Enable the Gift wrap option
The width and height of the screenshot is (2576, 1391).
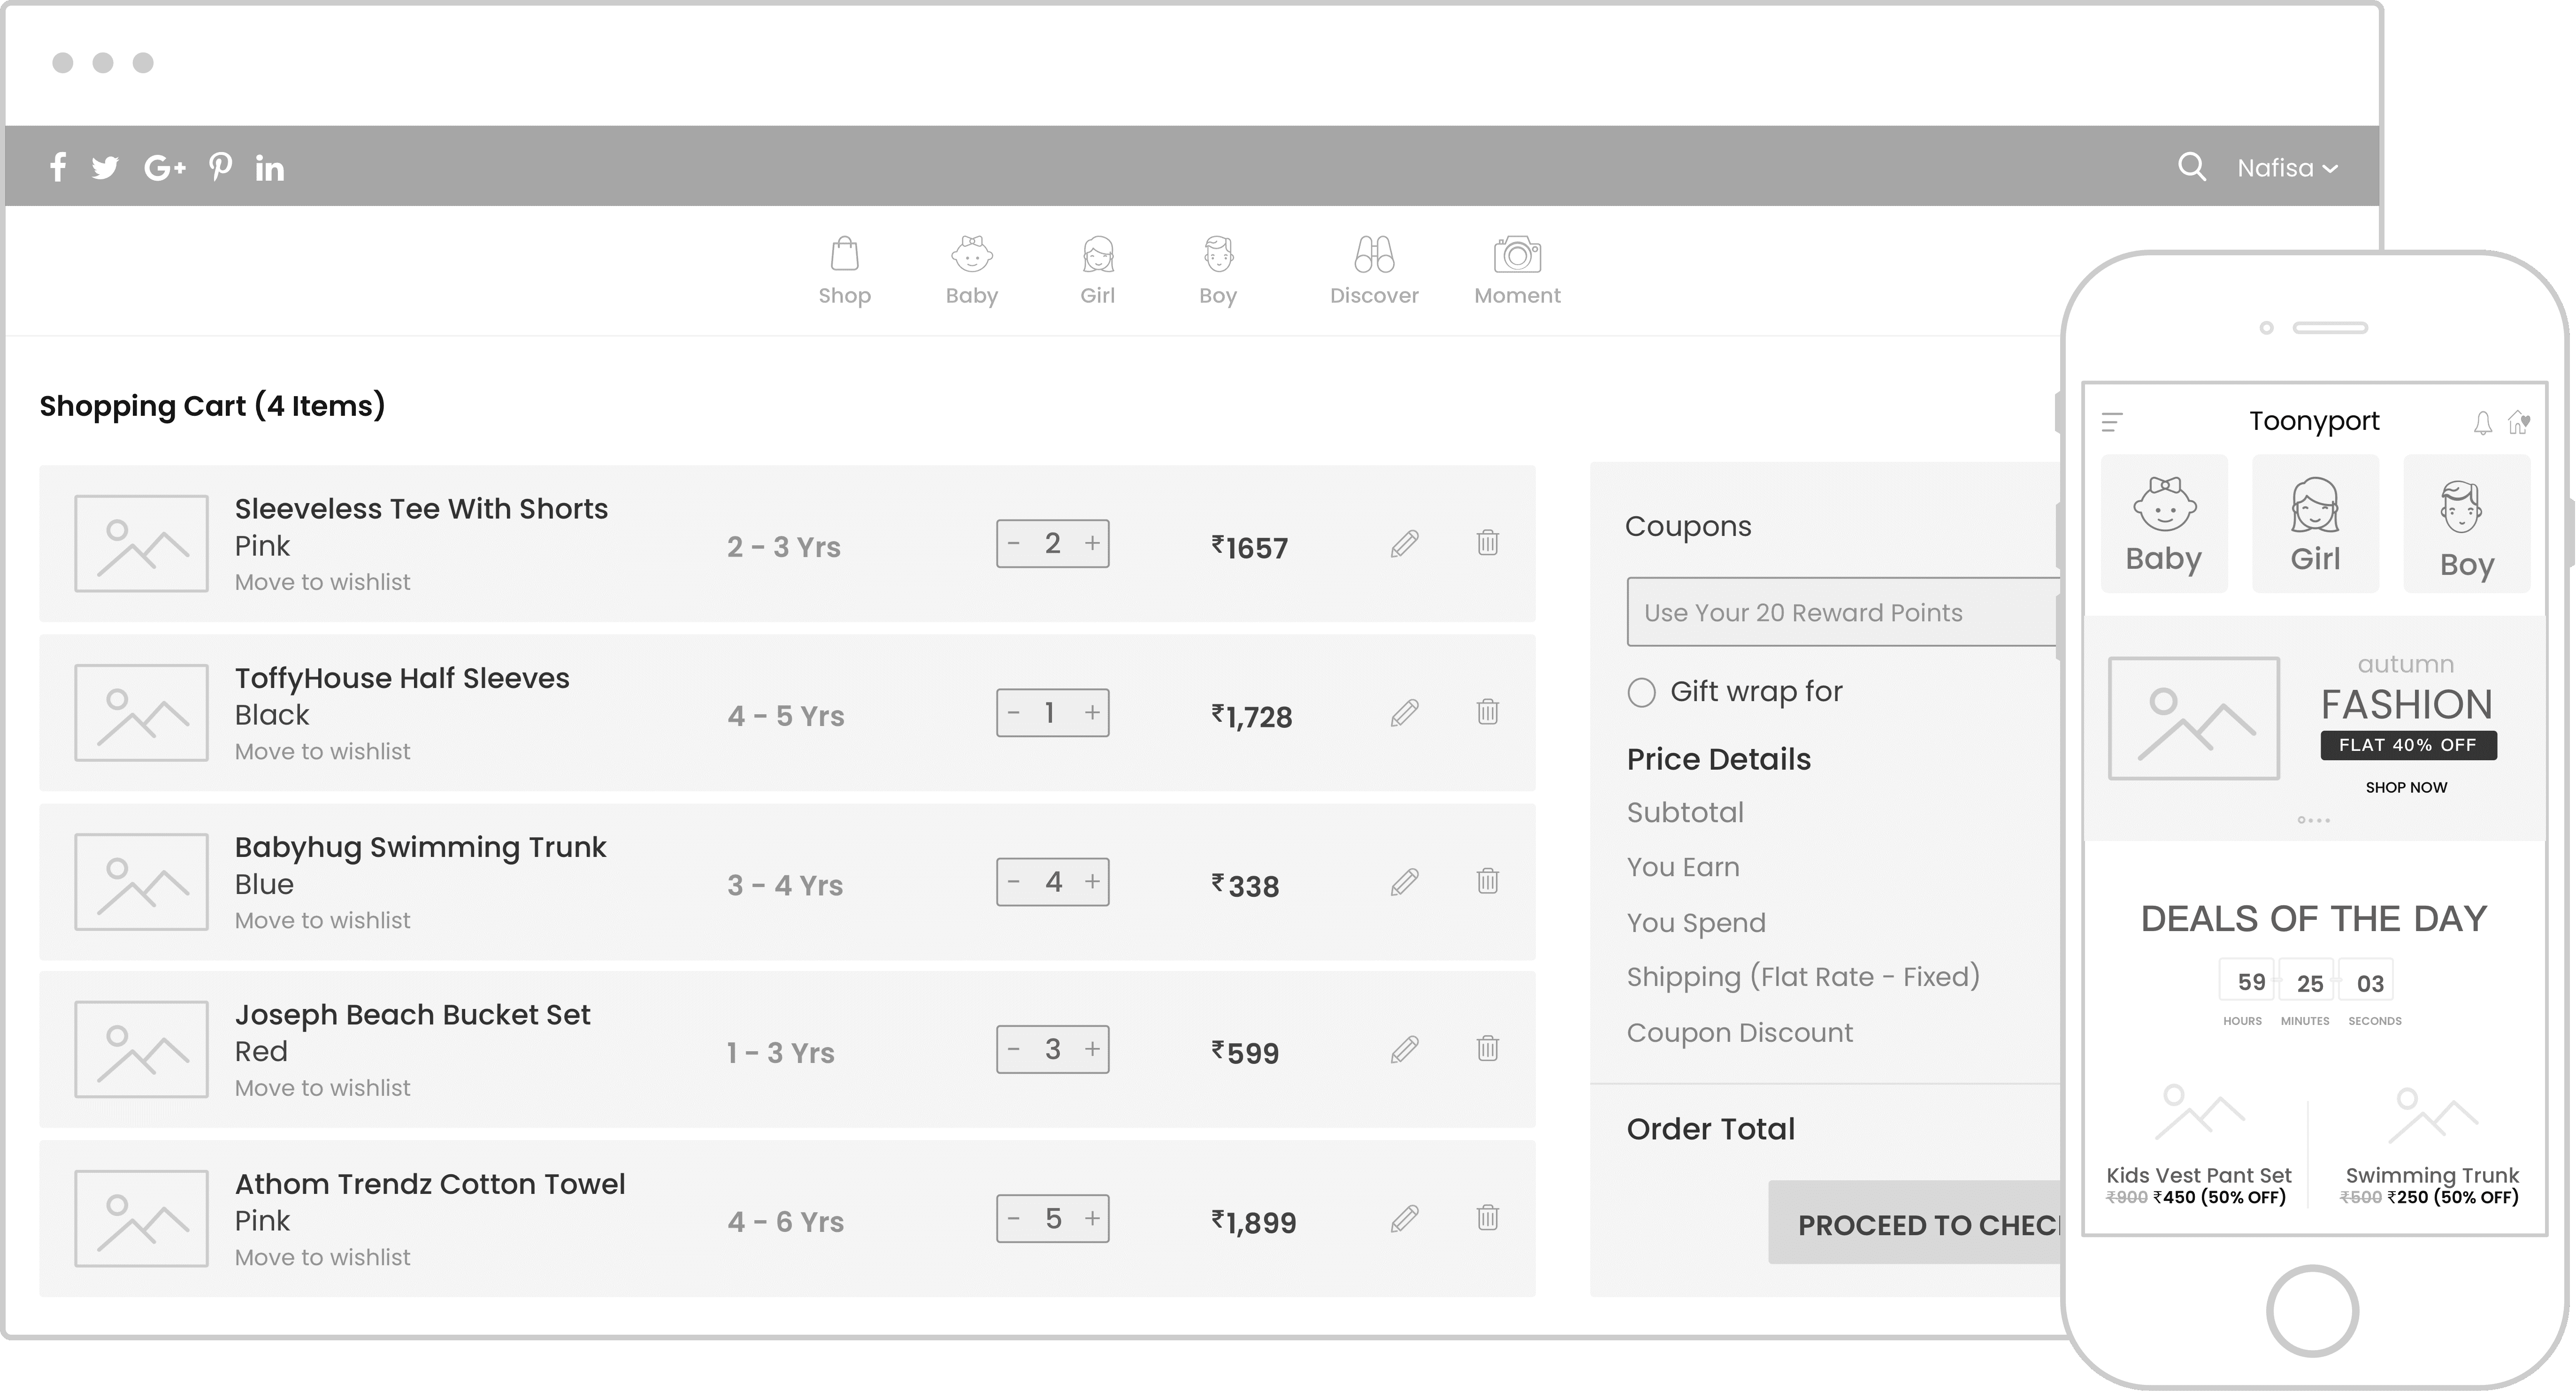(1641, 692)
